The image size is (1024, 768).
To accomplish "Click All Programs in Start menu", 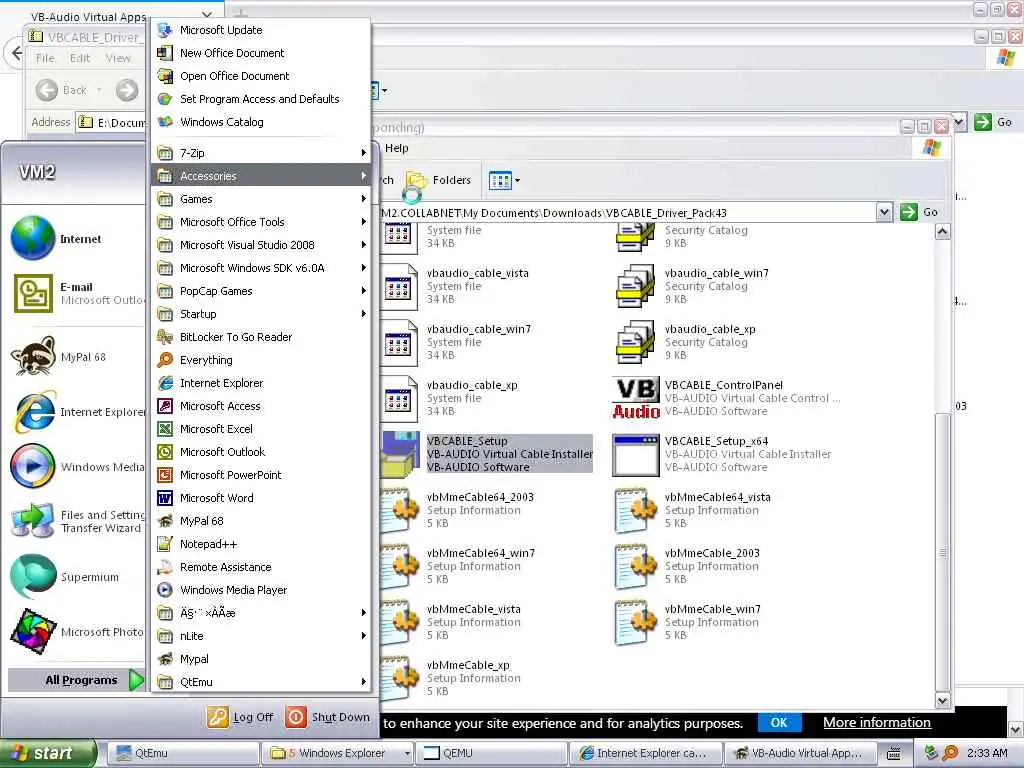I will 77,680.
